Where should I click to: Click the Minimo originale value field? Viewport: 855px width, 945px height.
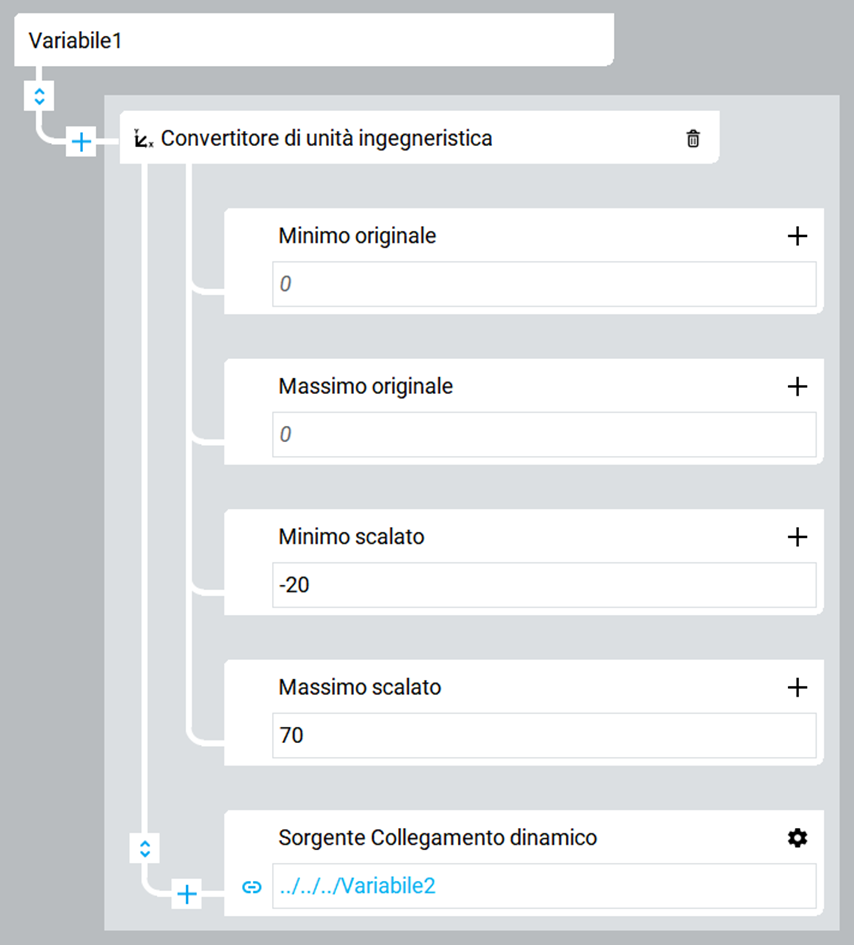click(x=544, y=284)
